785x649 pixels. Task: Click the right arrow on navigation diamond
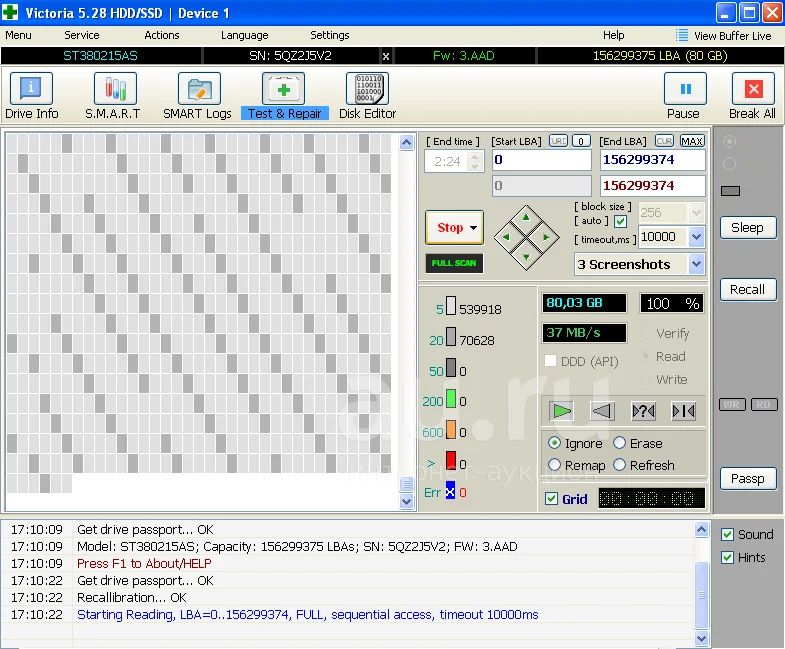point(546,237)
